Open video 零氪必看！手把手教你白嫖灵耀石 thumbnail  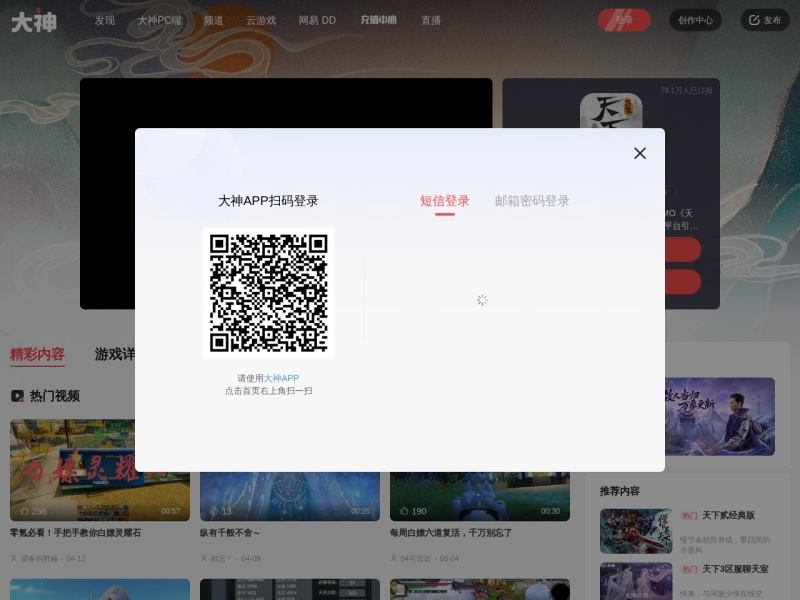pos(99,470)
